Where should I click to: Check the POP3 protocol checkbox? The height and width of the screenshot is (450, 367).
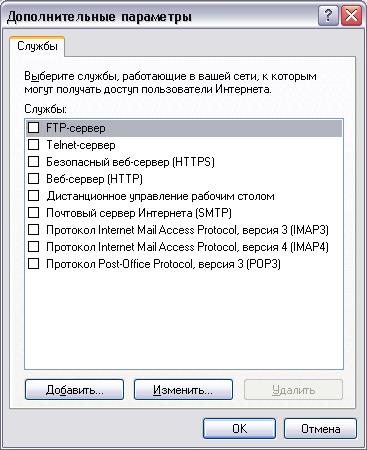(x=33, y=264)
